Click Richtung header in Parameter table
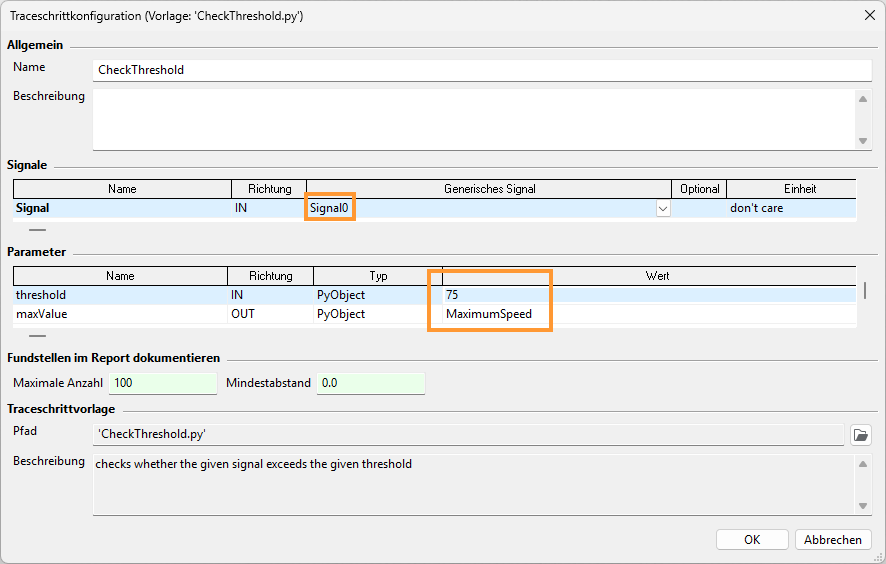The width and height of the screenshot is (886, 564). click(x=271, y=276)
